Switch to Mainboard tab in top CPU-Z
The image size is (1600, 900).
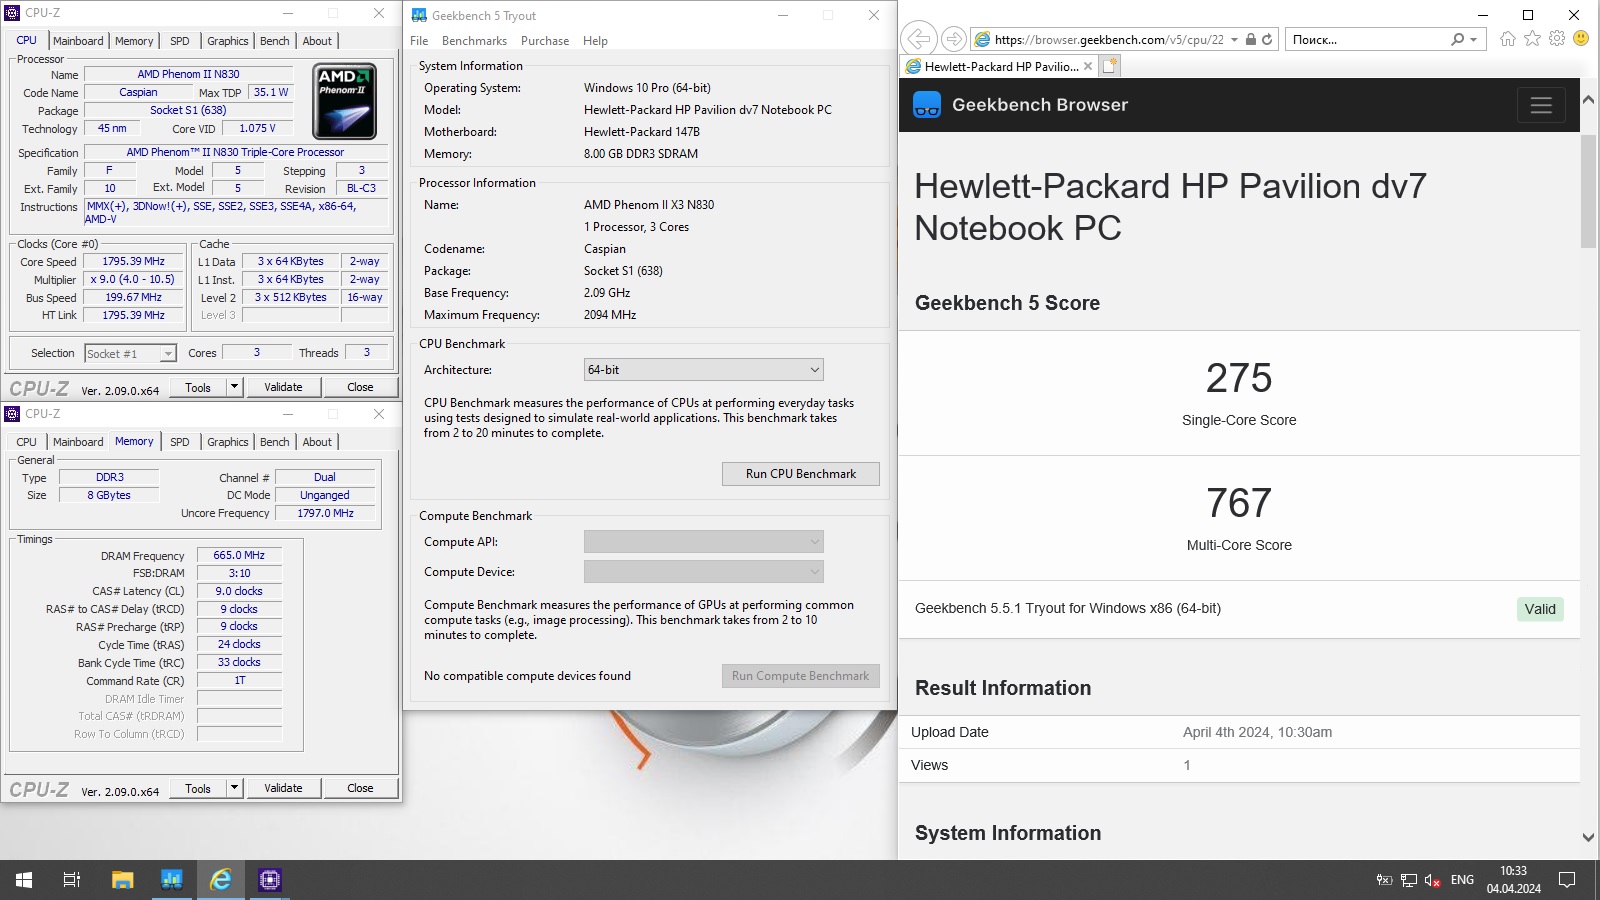(78, 41)
